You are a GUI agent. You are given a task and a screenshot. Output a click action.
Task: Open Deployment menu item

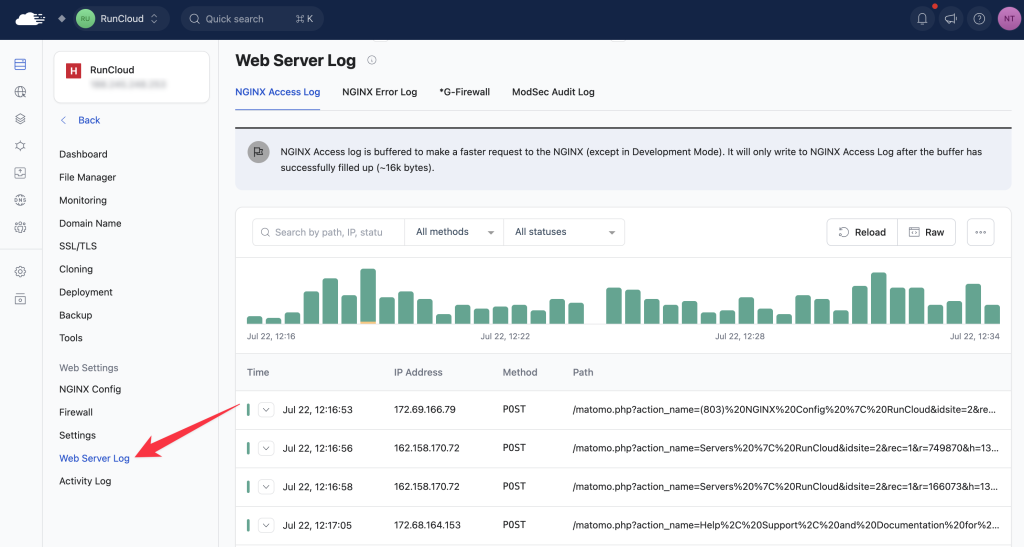86,292
